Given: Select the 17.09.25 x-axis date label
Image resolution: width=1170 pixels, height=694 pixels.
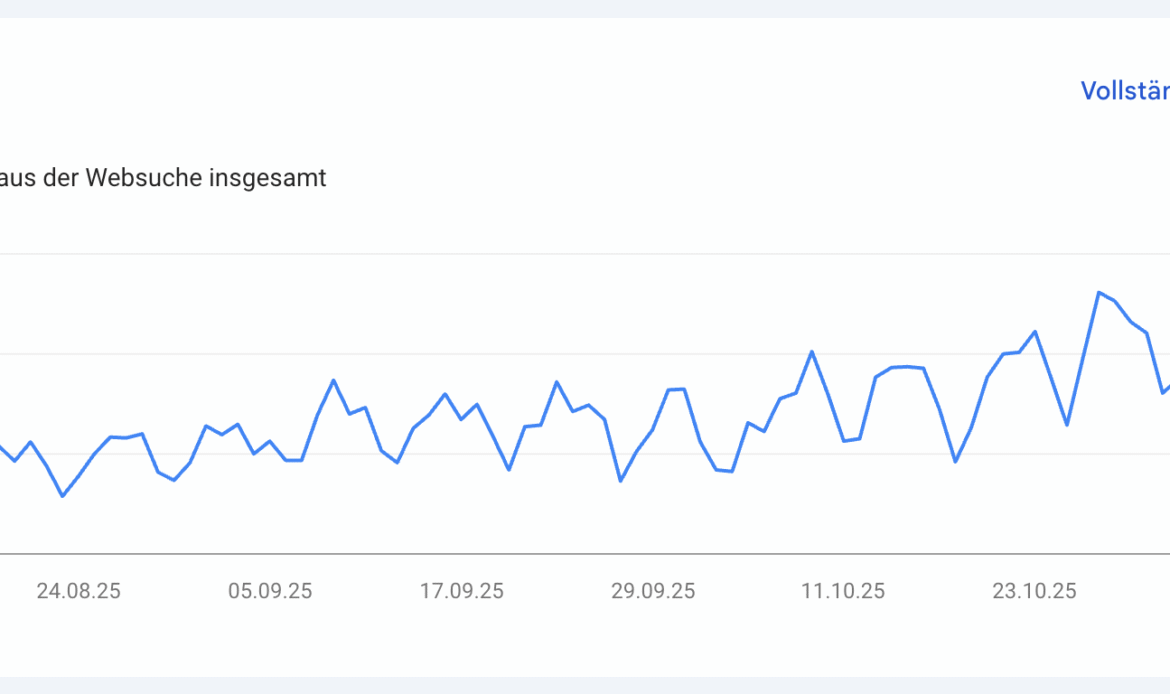Looking at the screenshot, I should click(461, 591).
